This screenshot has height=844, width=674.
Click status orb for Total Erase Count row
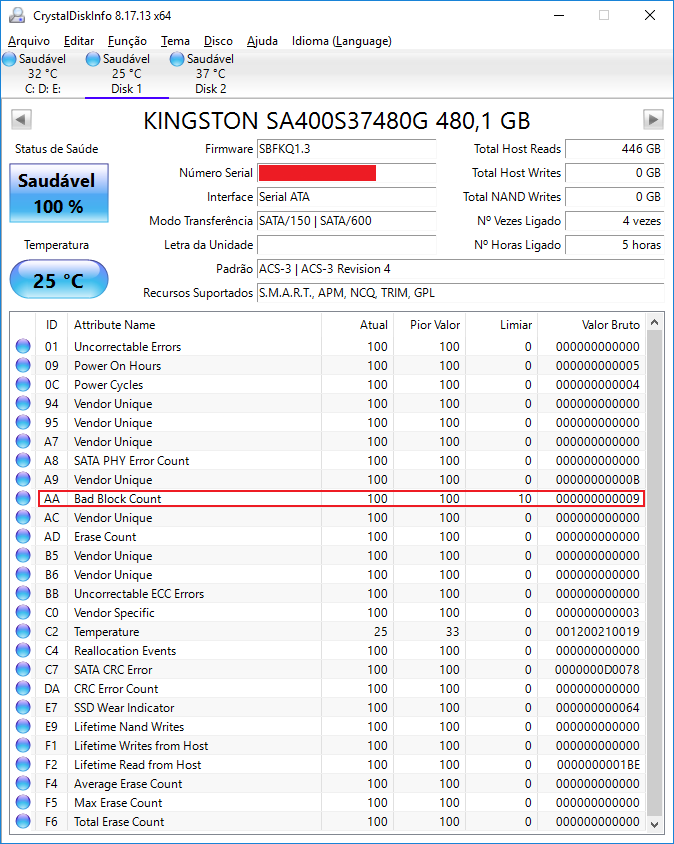(x=23, y=821)
